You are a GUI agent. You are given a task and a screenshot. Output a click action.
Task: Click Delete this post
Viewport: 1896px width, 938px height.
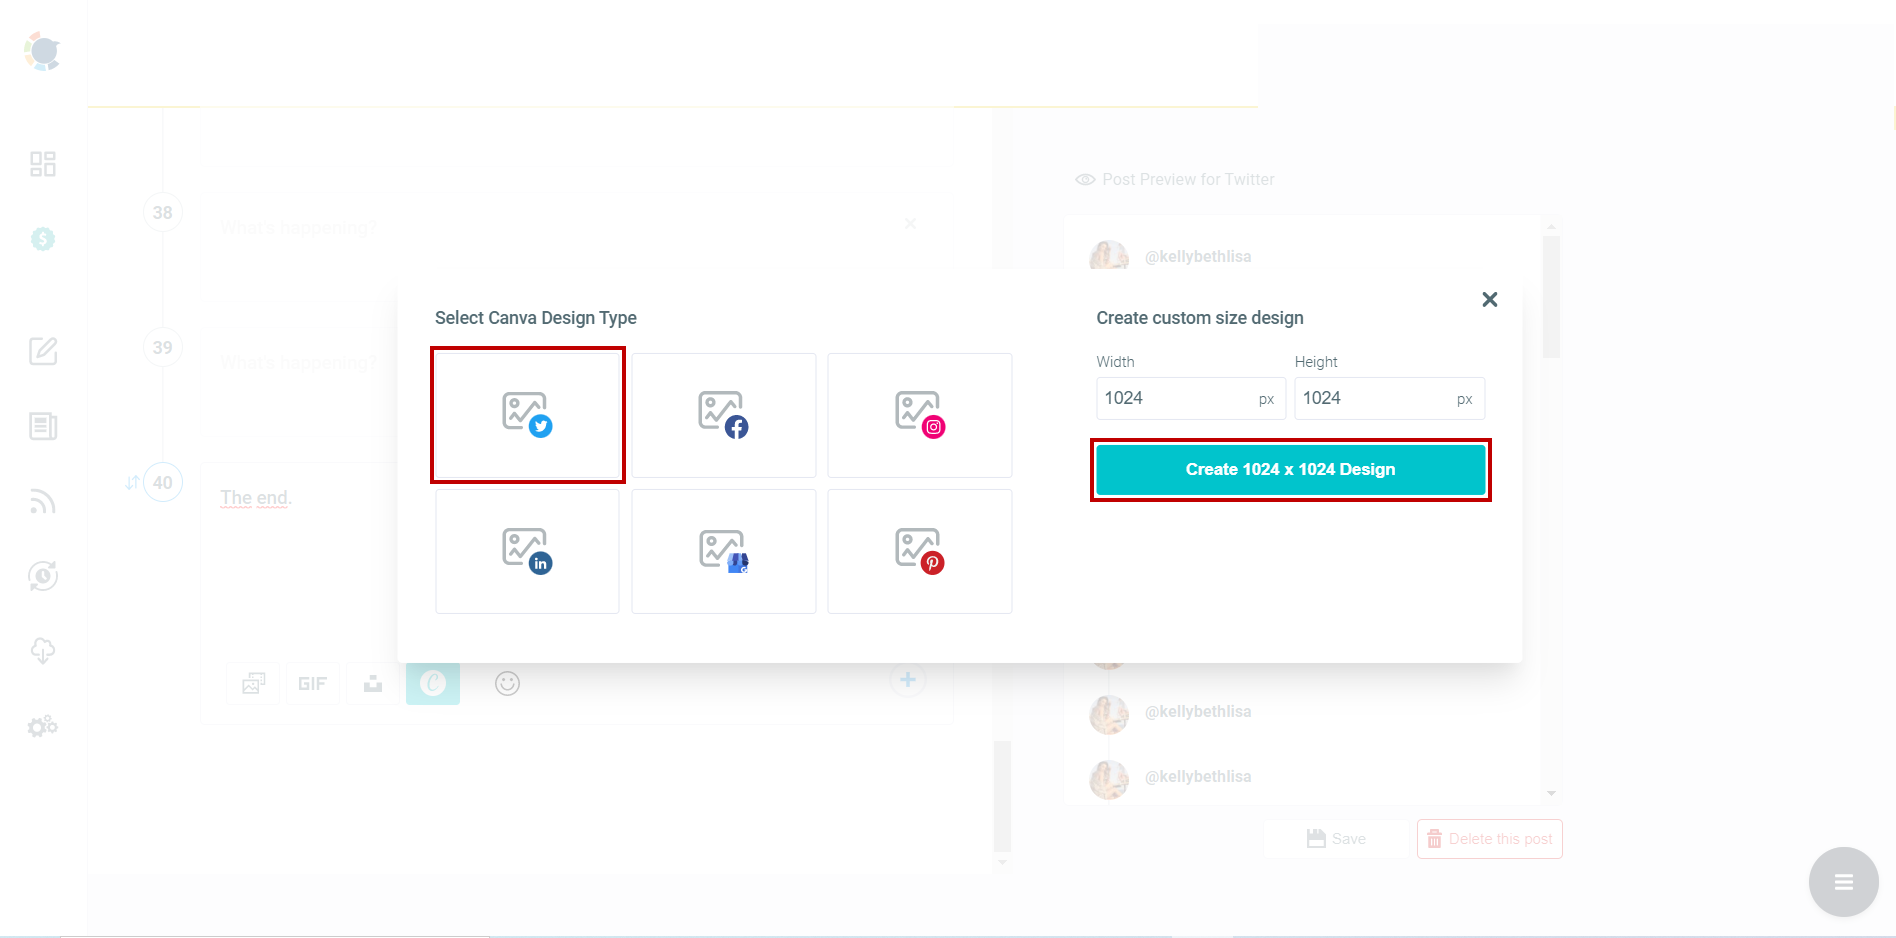(x=1489, y=839)
